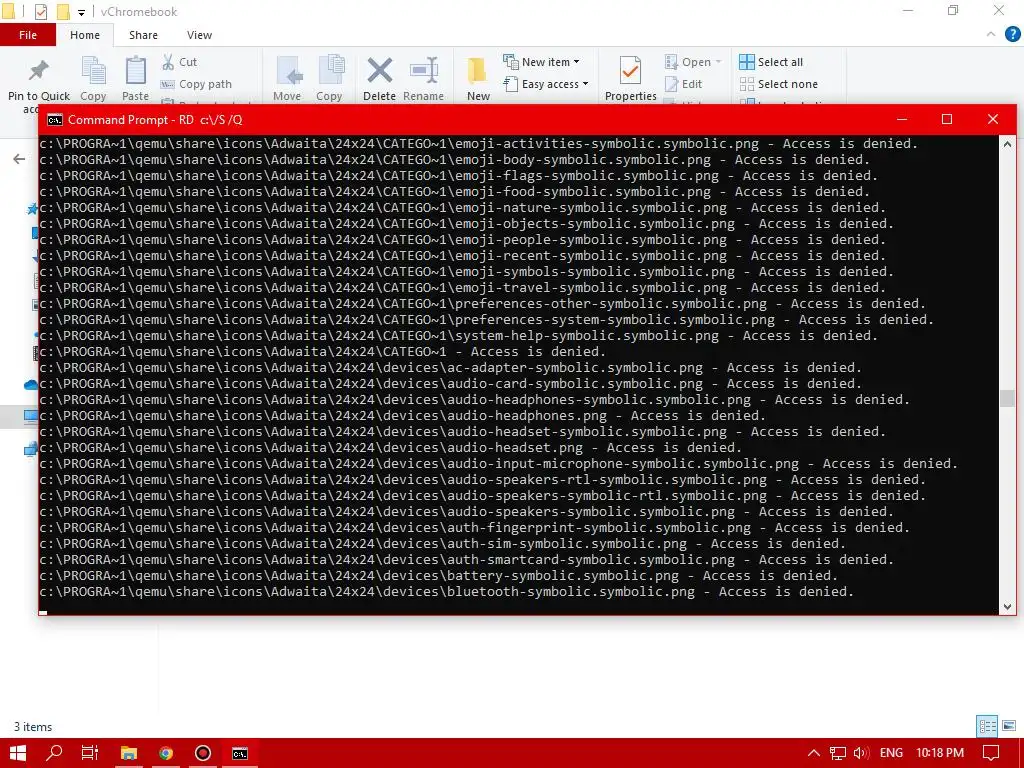Click the network tray icon

click(837, 753)
